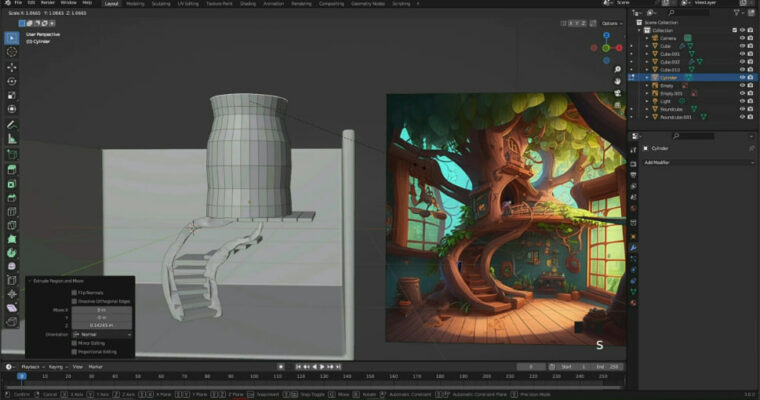Expand the Cylinder item in outliner
Image resolution: width=760 pixels, height=400 pixels.
(647, 78)
